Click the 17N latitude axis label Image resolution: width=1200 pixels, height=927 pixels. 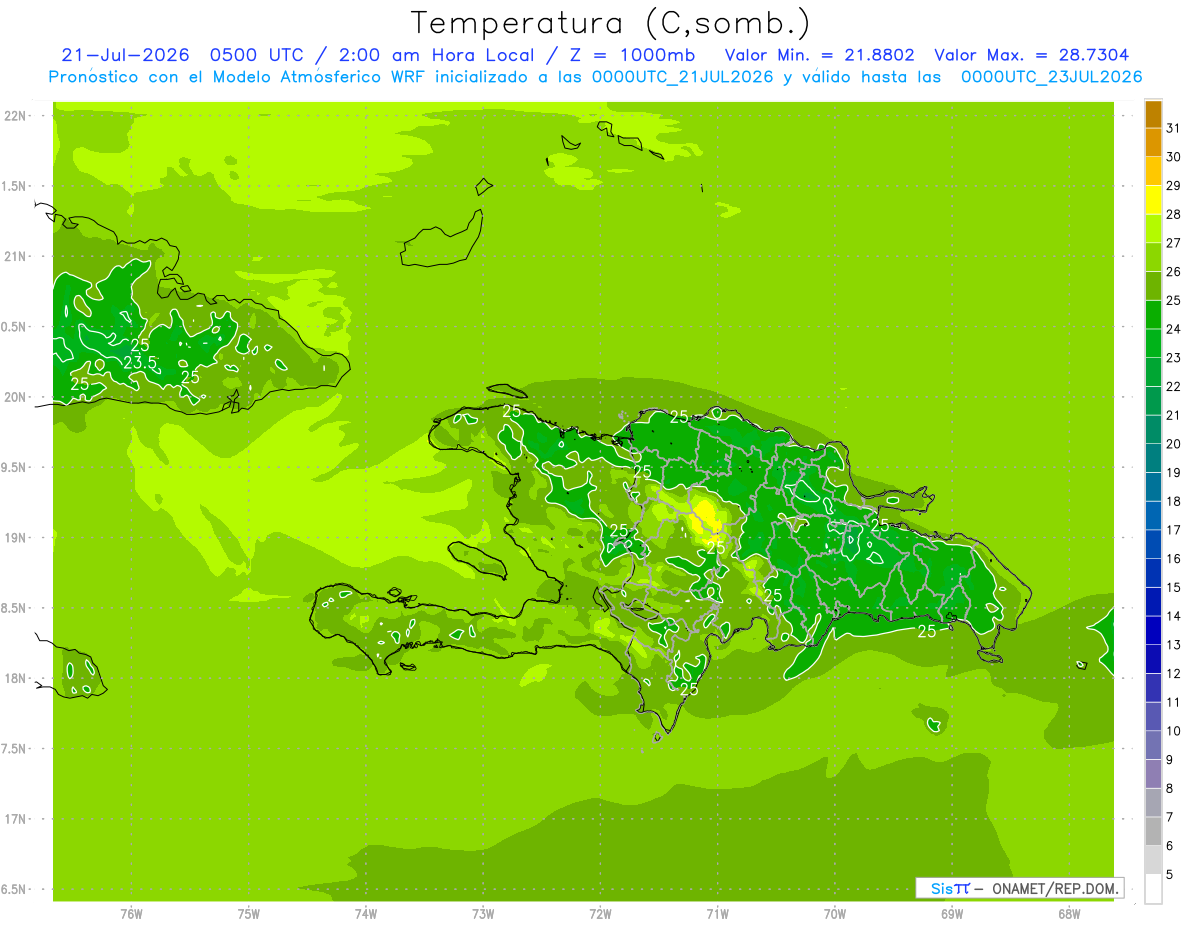tap(15, 819)
